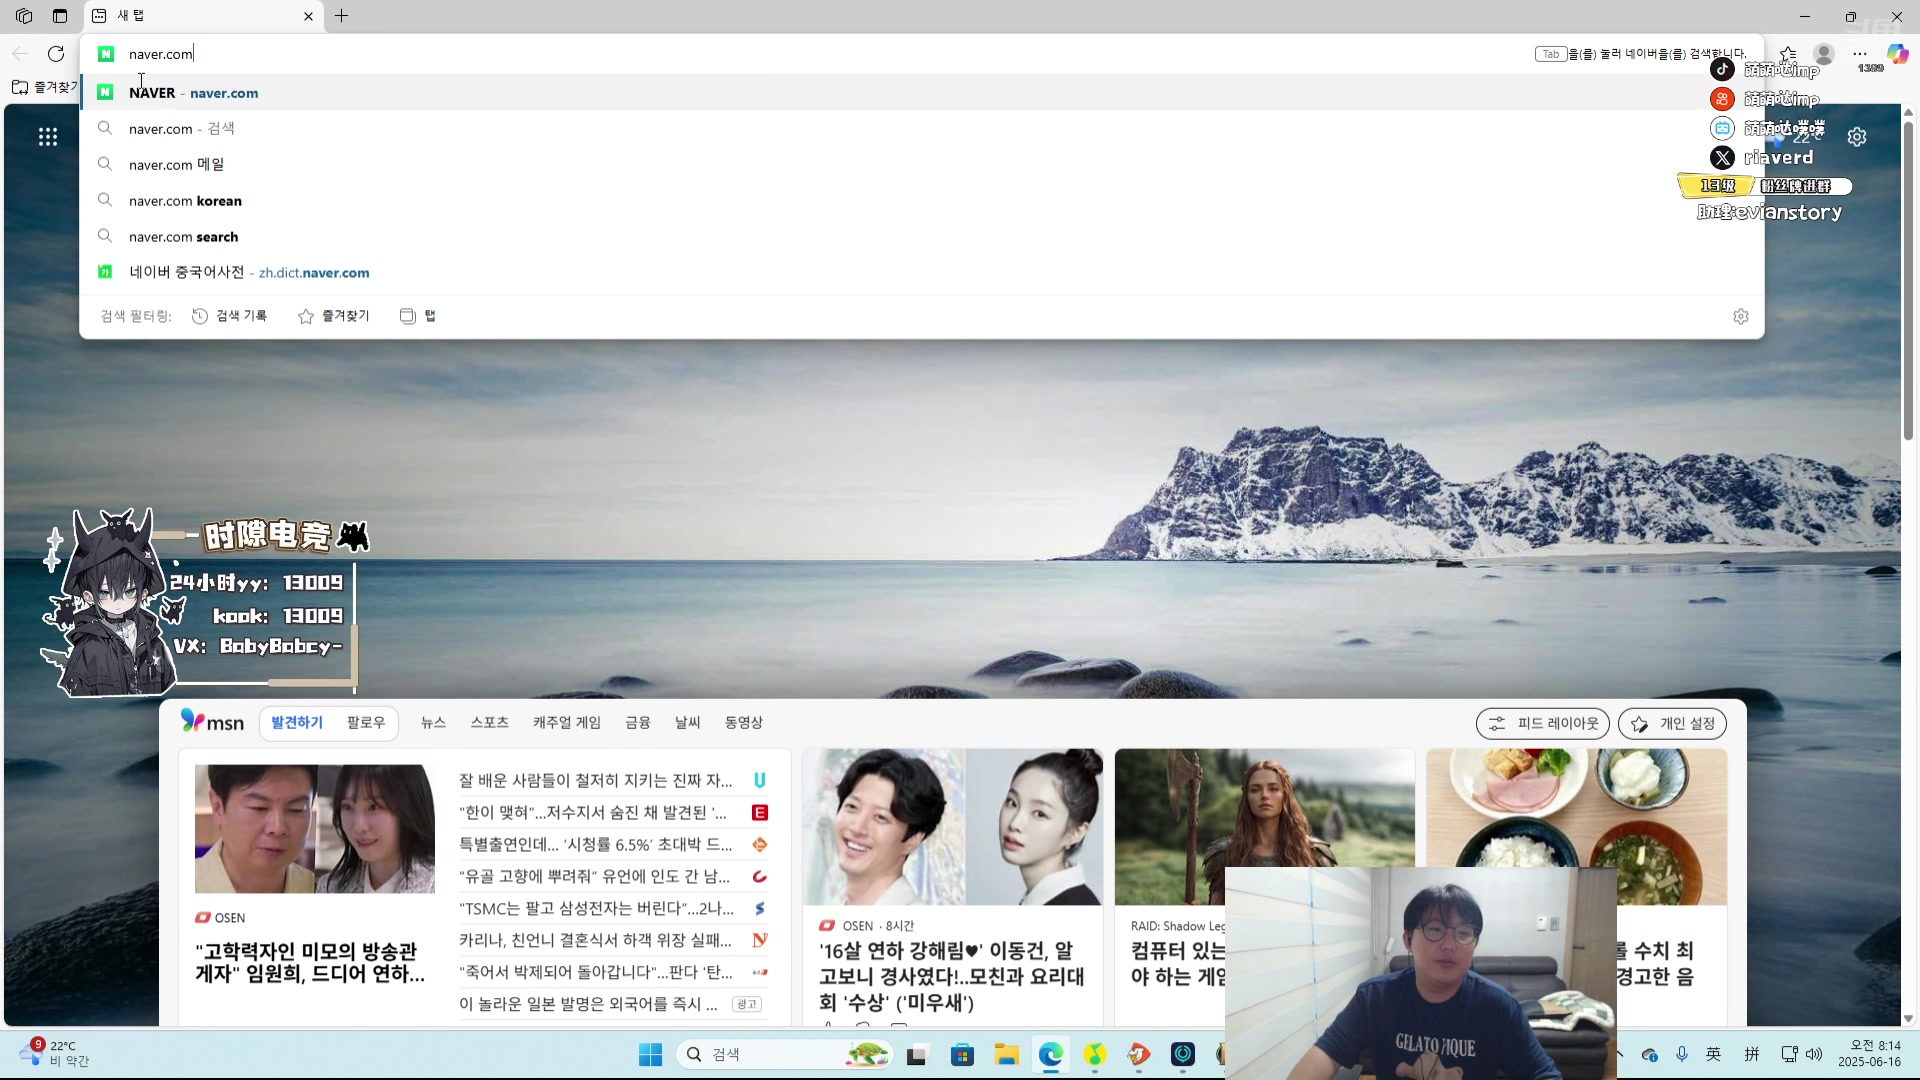Open File Explorer from taskbar
Image resolution: width=1920 pixels, height=1080 pixels.
click(1006, 1055)
